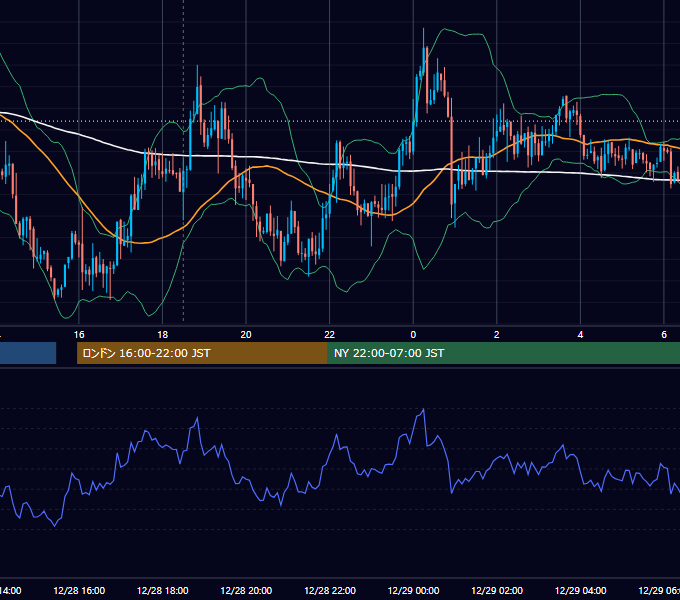This screenshot has width=680, height=600.
Task: Click hour label 6 on the price chart axis
Action: tap(664, 335)
